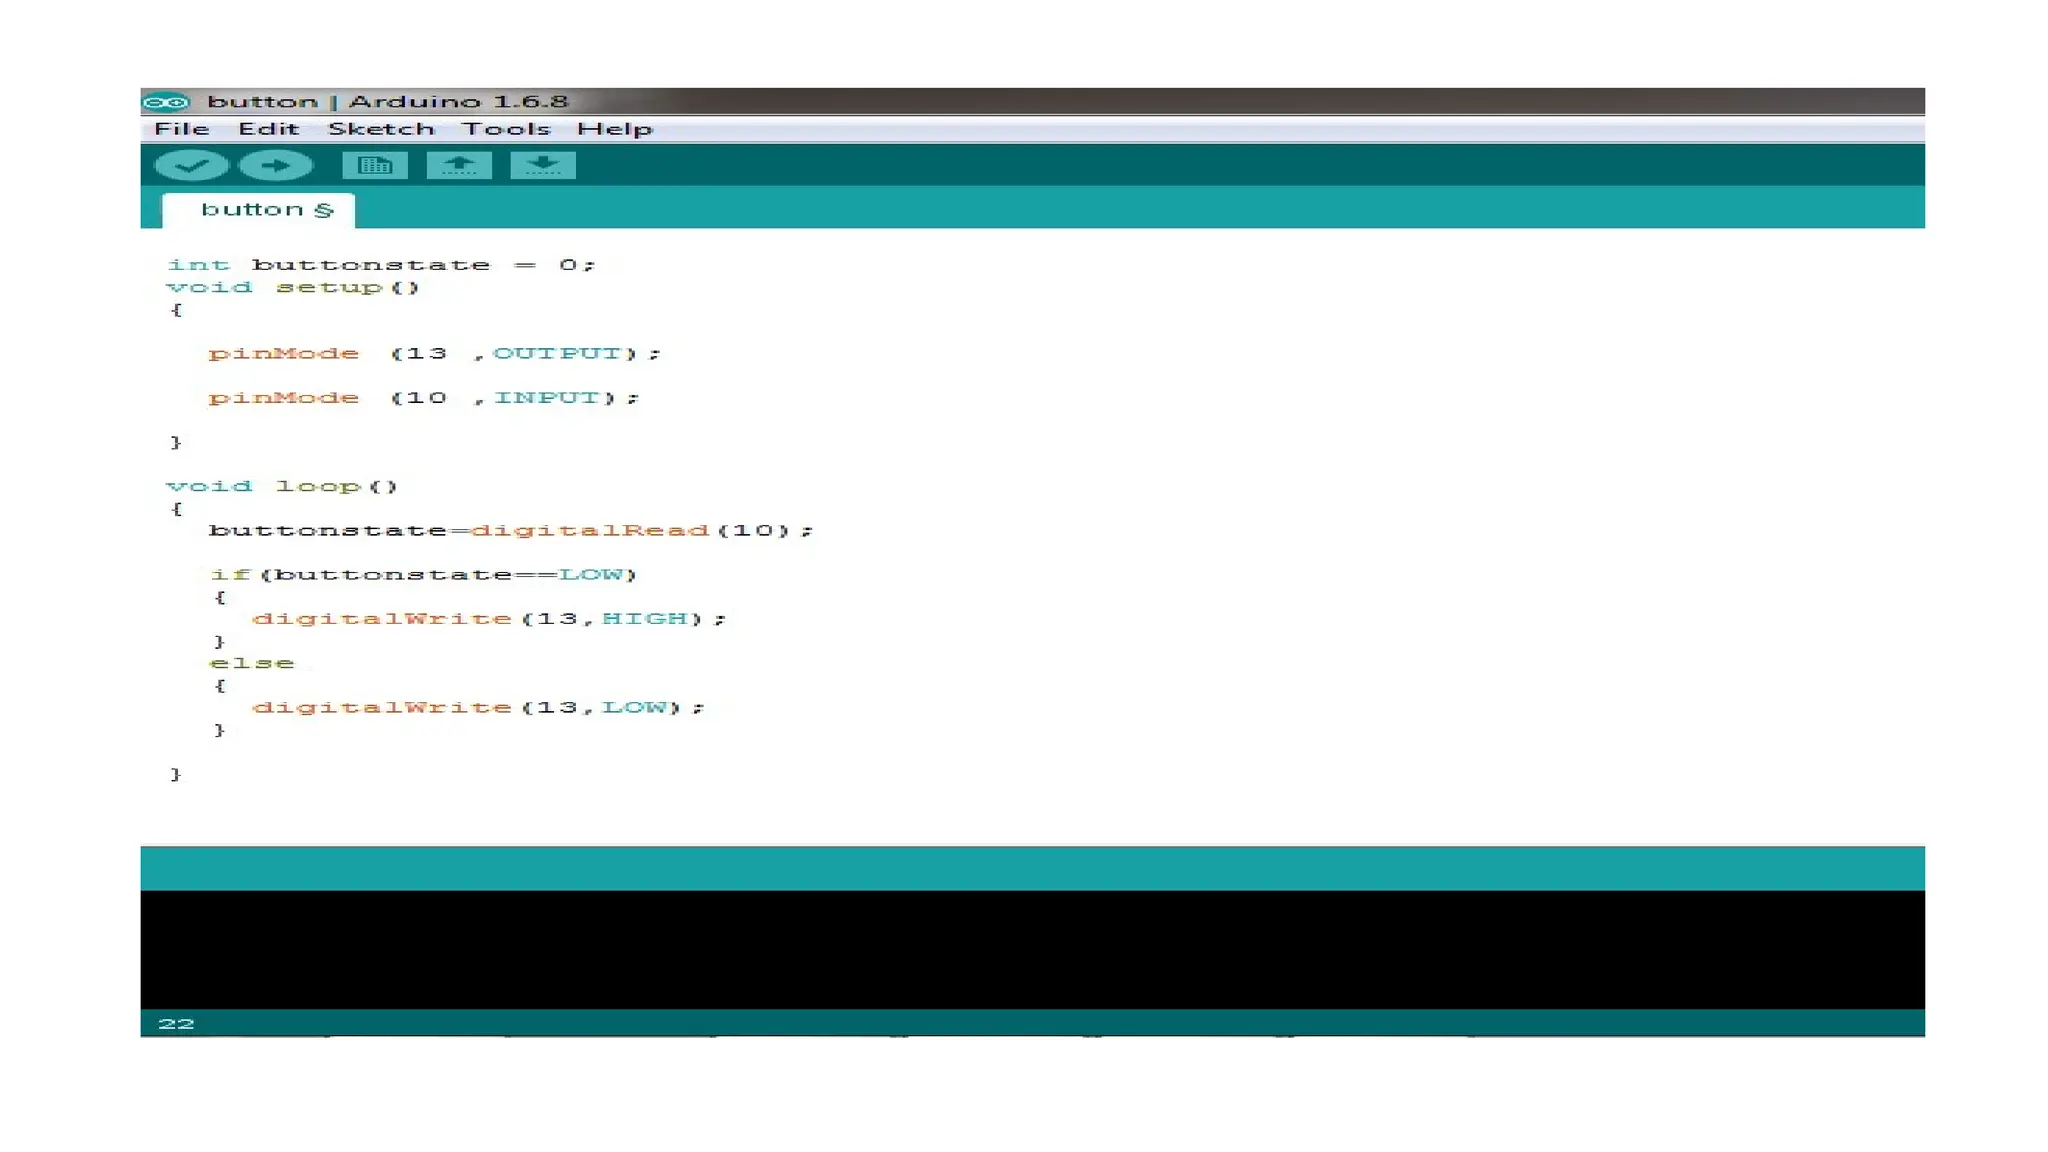Click the else keyword in loop

(x=252, y=664)
